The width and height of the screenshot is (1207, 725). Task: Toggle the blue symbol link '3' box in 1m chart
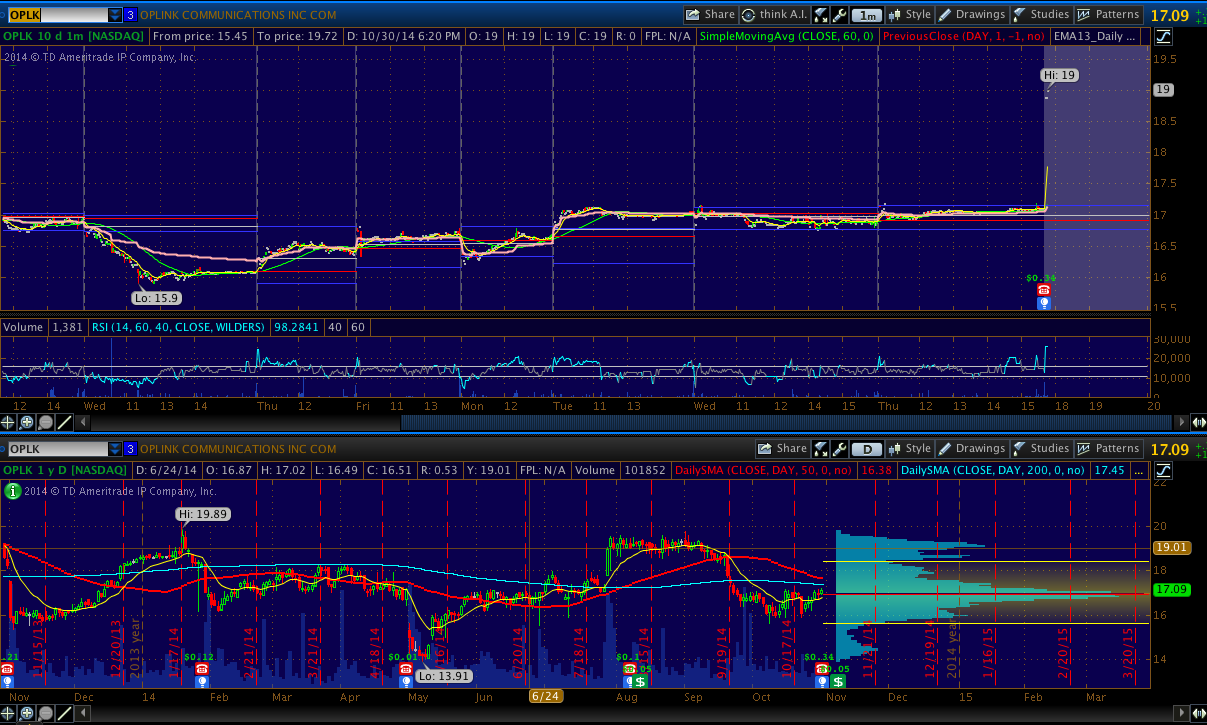pos(130,15)
